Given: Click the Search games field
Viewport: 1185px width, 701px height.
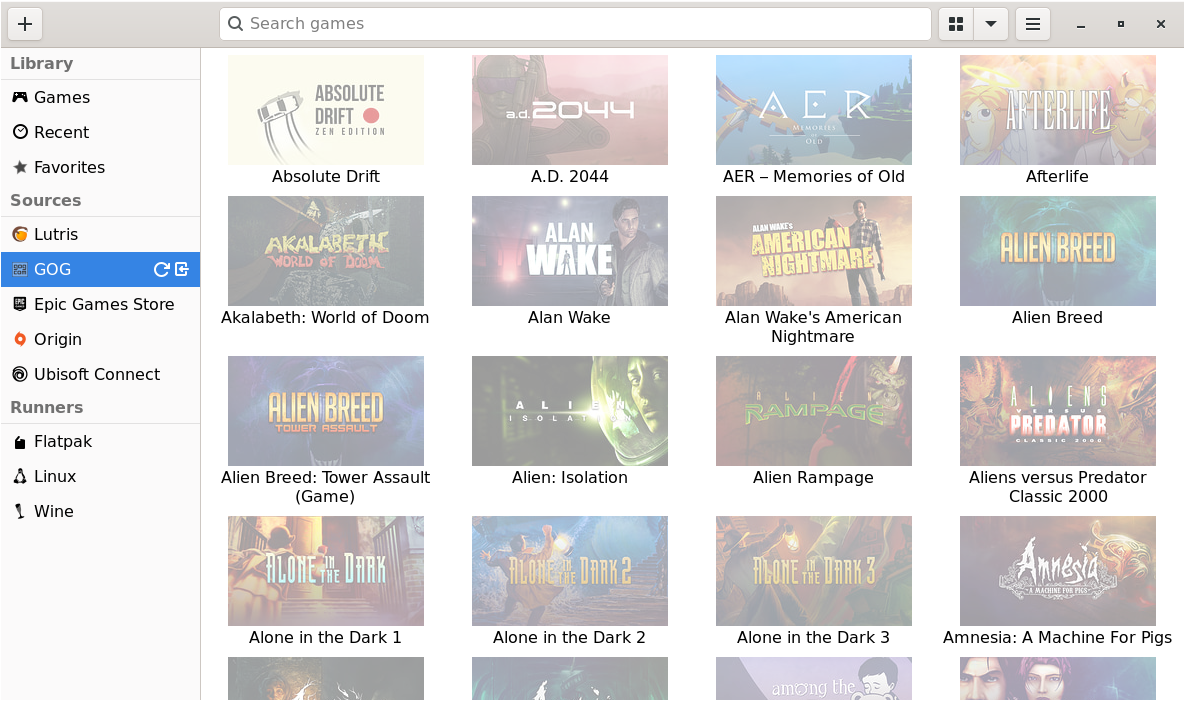Looking at the screenshot, I should (575, 24).
